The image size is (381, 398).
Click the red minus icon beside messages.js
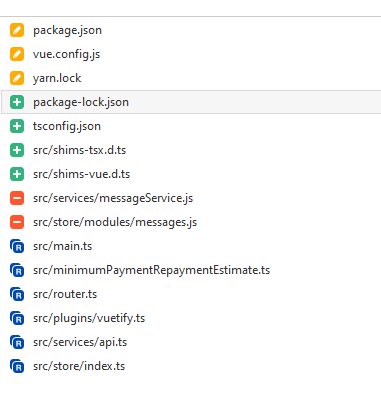click(x=17, y=222)
